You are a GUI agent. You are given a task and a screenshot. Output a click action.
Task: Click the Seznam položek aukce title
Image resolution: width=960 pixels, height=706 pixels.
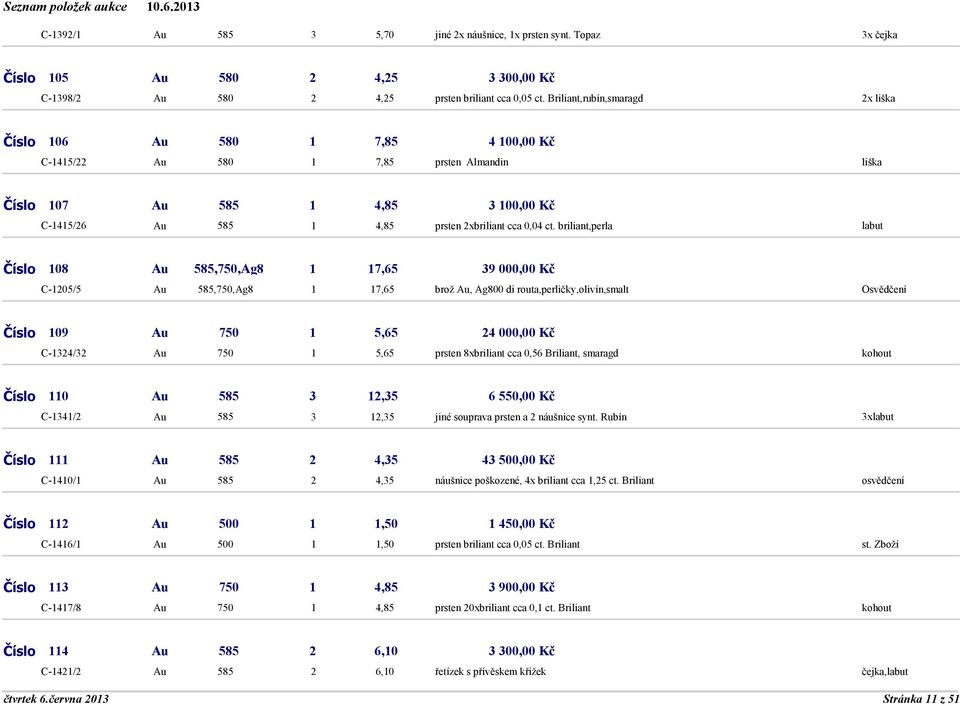point(65,7)
